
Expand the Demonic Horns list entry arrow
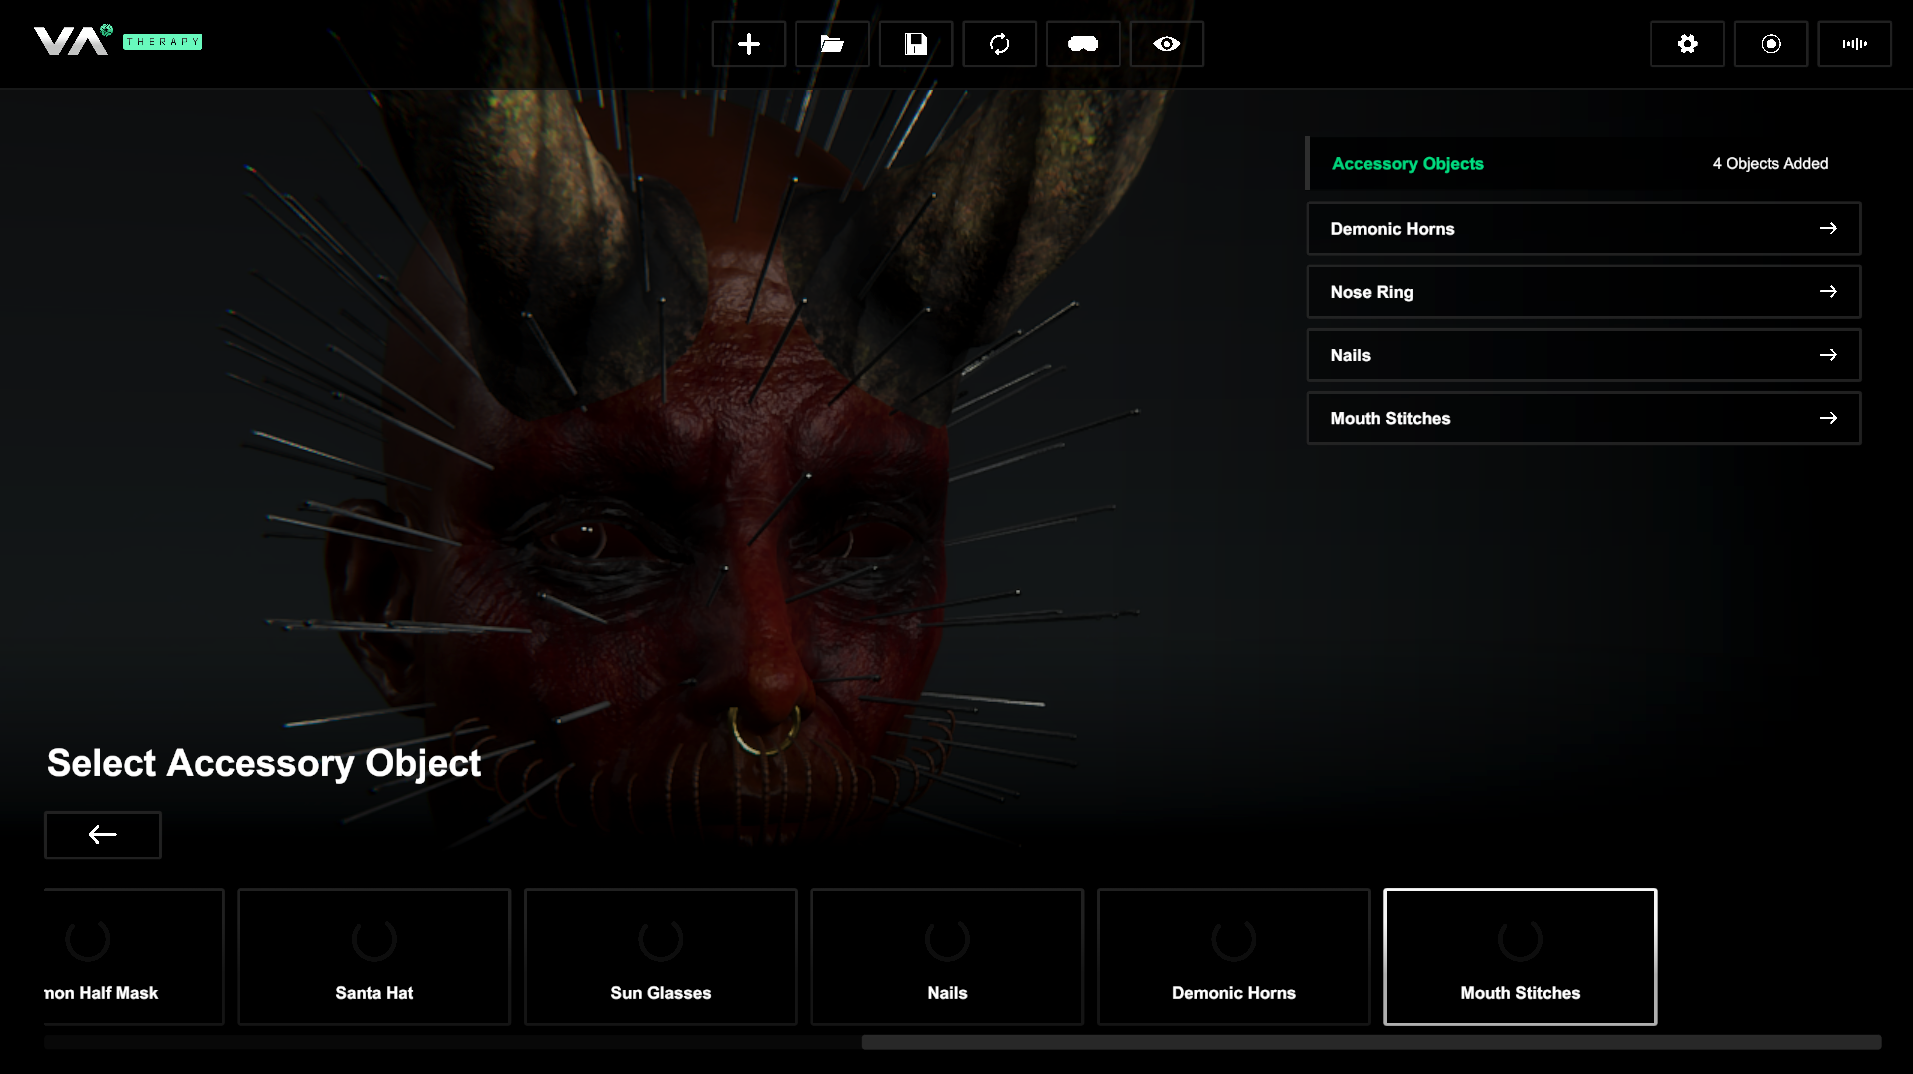[1827, 229]
